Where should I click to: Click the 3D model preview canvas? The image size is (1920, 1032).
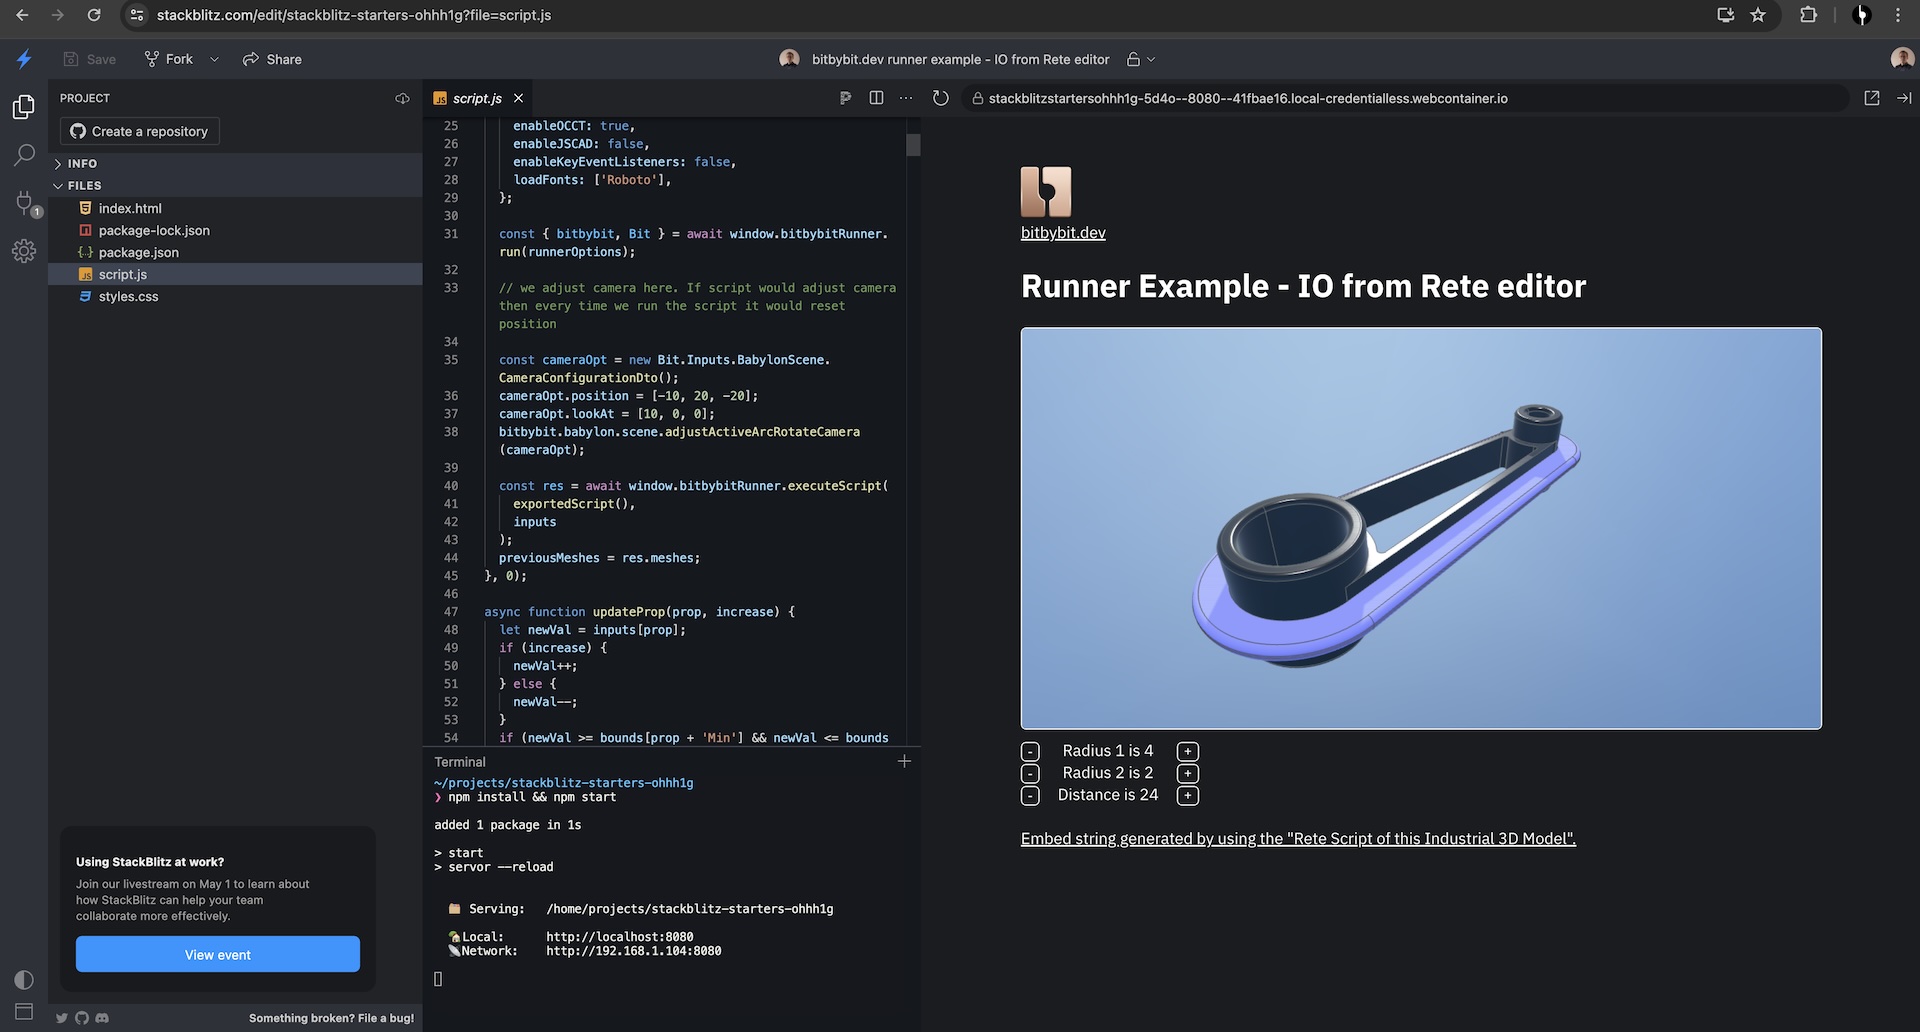[1421, 528]
